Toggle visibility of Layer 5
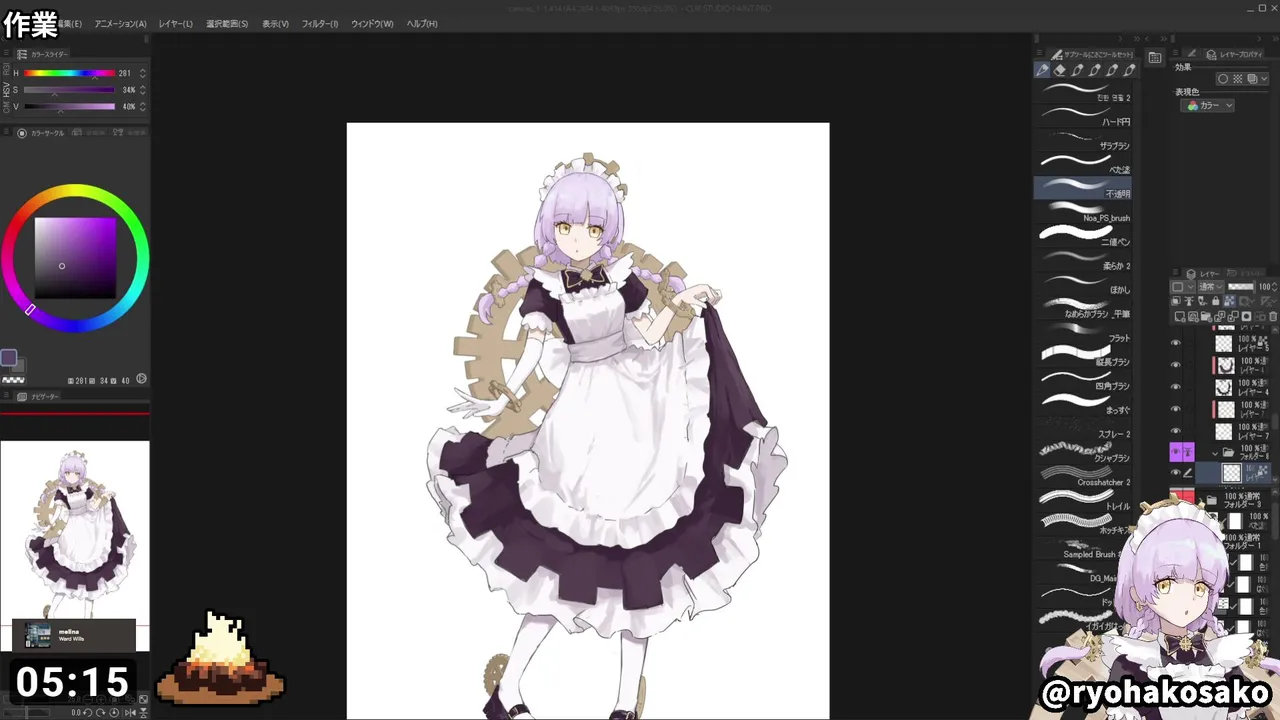 [x=1175, y=342]
